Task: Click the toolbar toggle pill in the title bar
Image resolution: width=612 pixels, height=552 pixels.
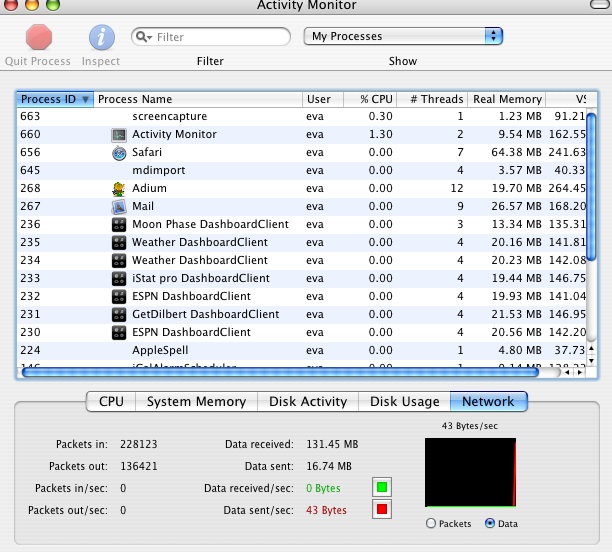Action: (x=600, y=4)
